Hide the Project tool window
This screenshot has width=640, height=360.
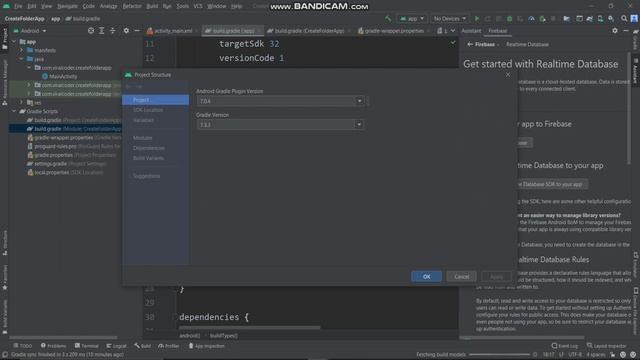tap(137, 31)
